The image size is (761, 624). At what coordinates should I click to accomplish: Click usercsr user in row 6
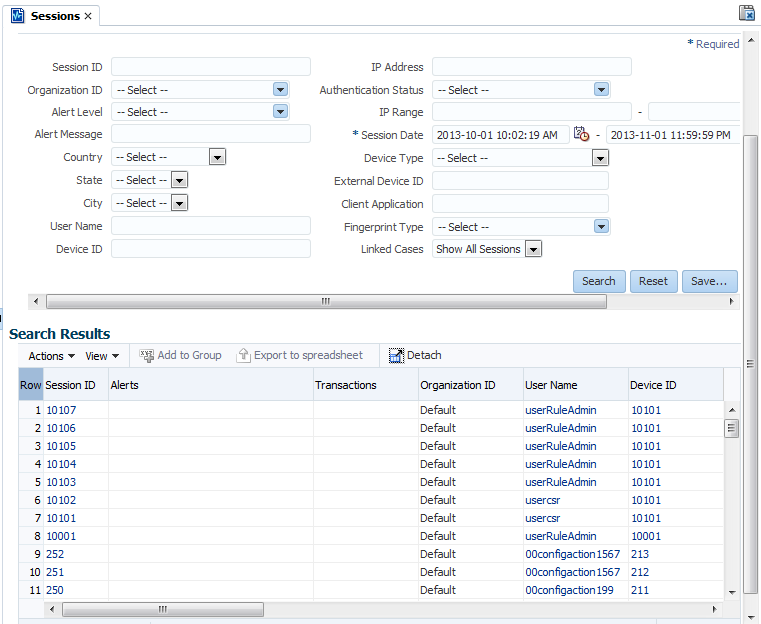[x=543, y=500]
